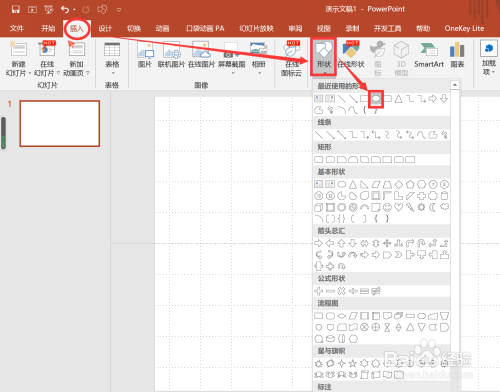Select the oval shape in recent shapes
500x392 pixels.
tap(376, 99)
